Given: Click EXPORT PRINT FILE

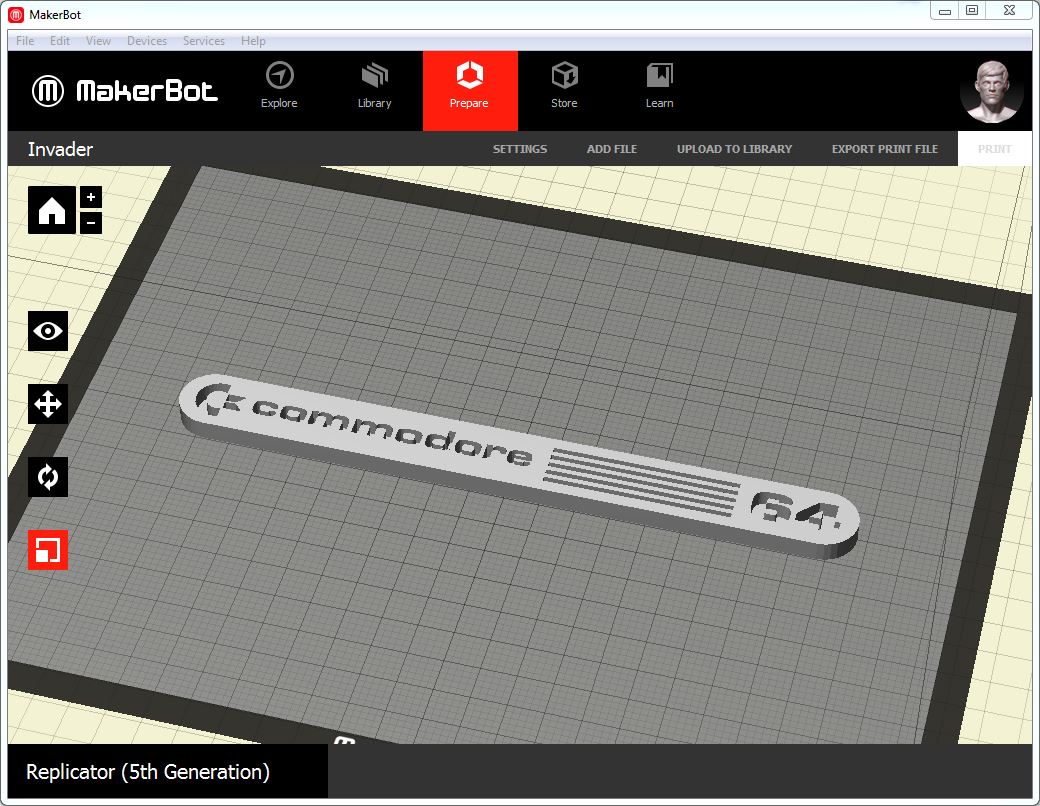Looking at the screenshot, I should pyautogui.click(x=885, y=149).
